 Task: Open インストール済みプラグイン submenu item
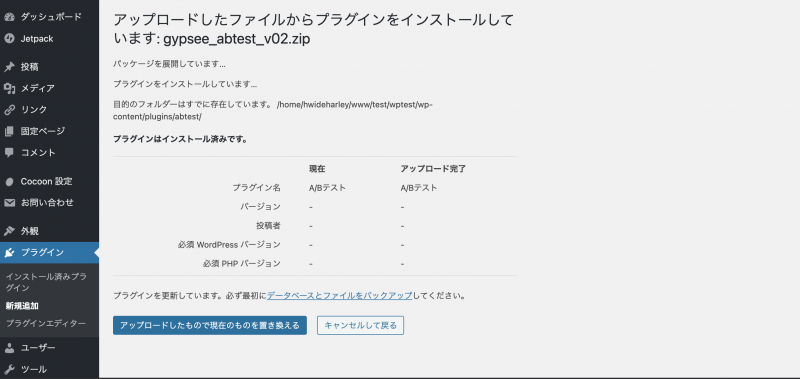pyautogui.click(x=46, y=282)
